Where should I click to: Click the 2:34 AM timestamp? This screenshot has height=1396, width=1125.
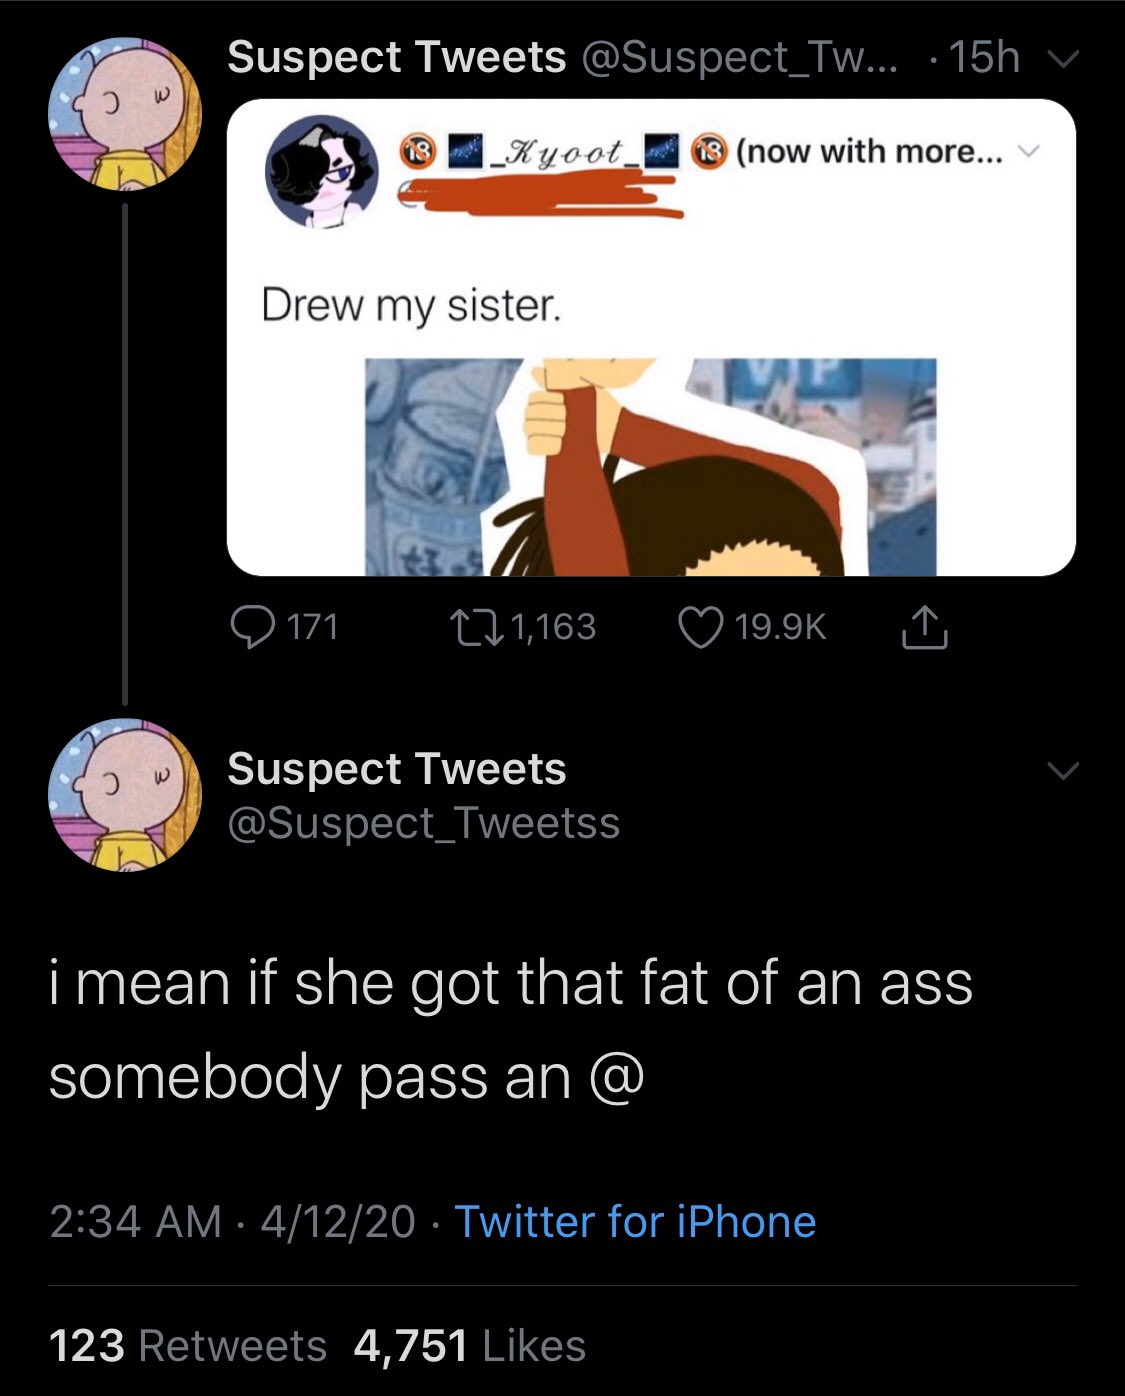click(x=135, y=1222)
